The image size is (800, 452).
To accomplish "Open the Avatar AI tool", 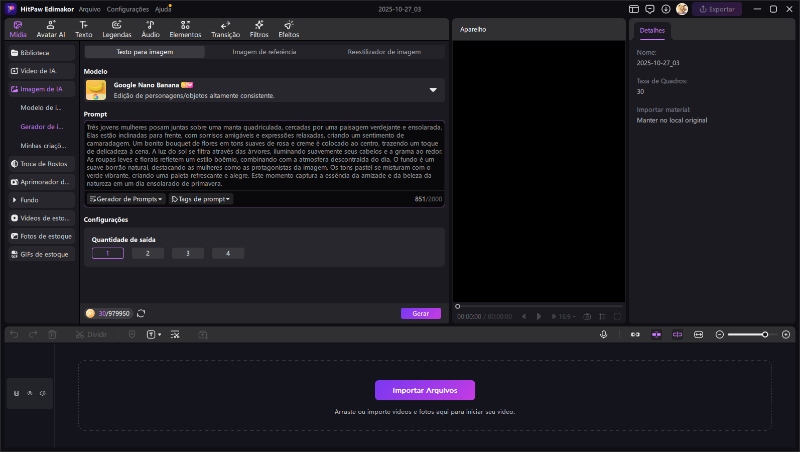I will pos(51,28).
